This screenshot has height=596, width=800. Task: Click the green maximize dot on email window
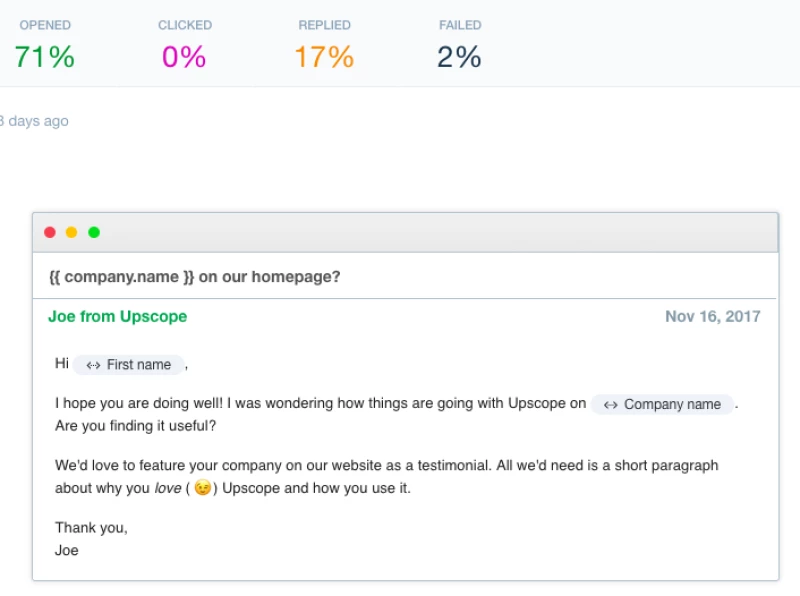pyautogui.click(x=94, y=233)
